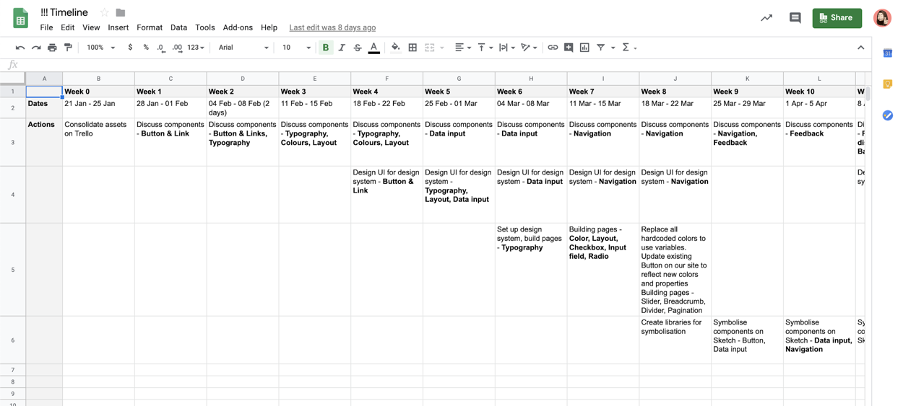
Task: Open the Add-ons menu
Action: pyautogui.click(x=237, y=27)
